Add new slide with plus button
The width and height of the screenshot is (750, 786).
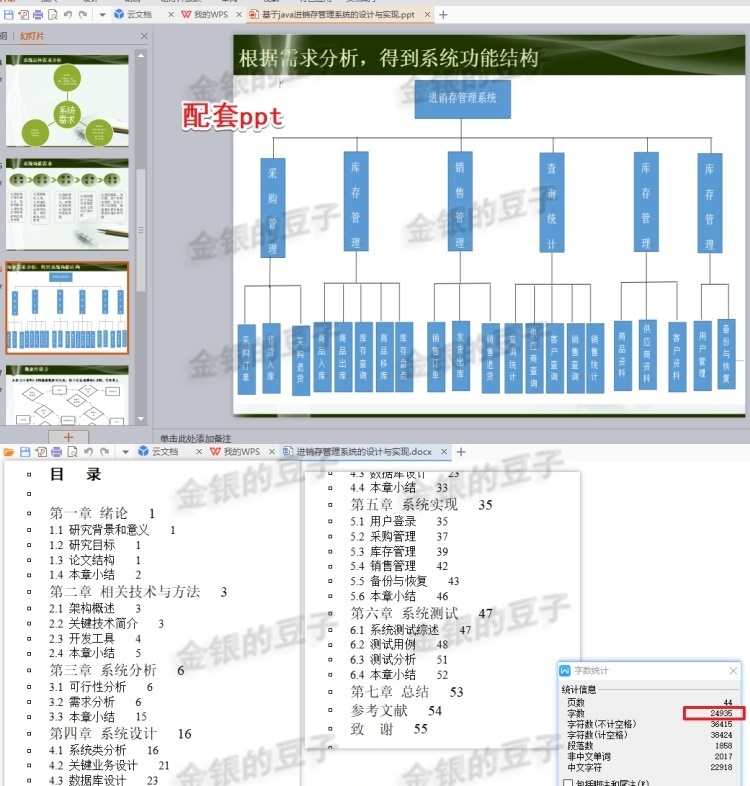pos(69,437)
